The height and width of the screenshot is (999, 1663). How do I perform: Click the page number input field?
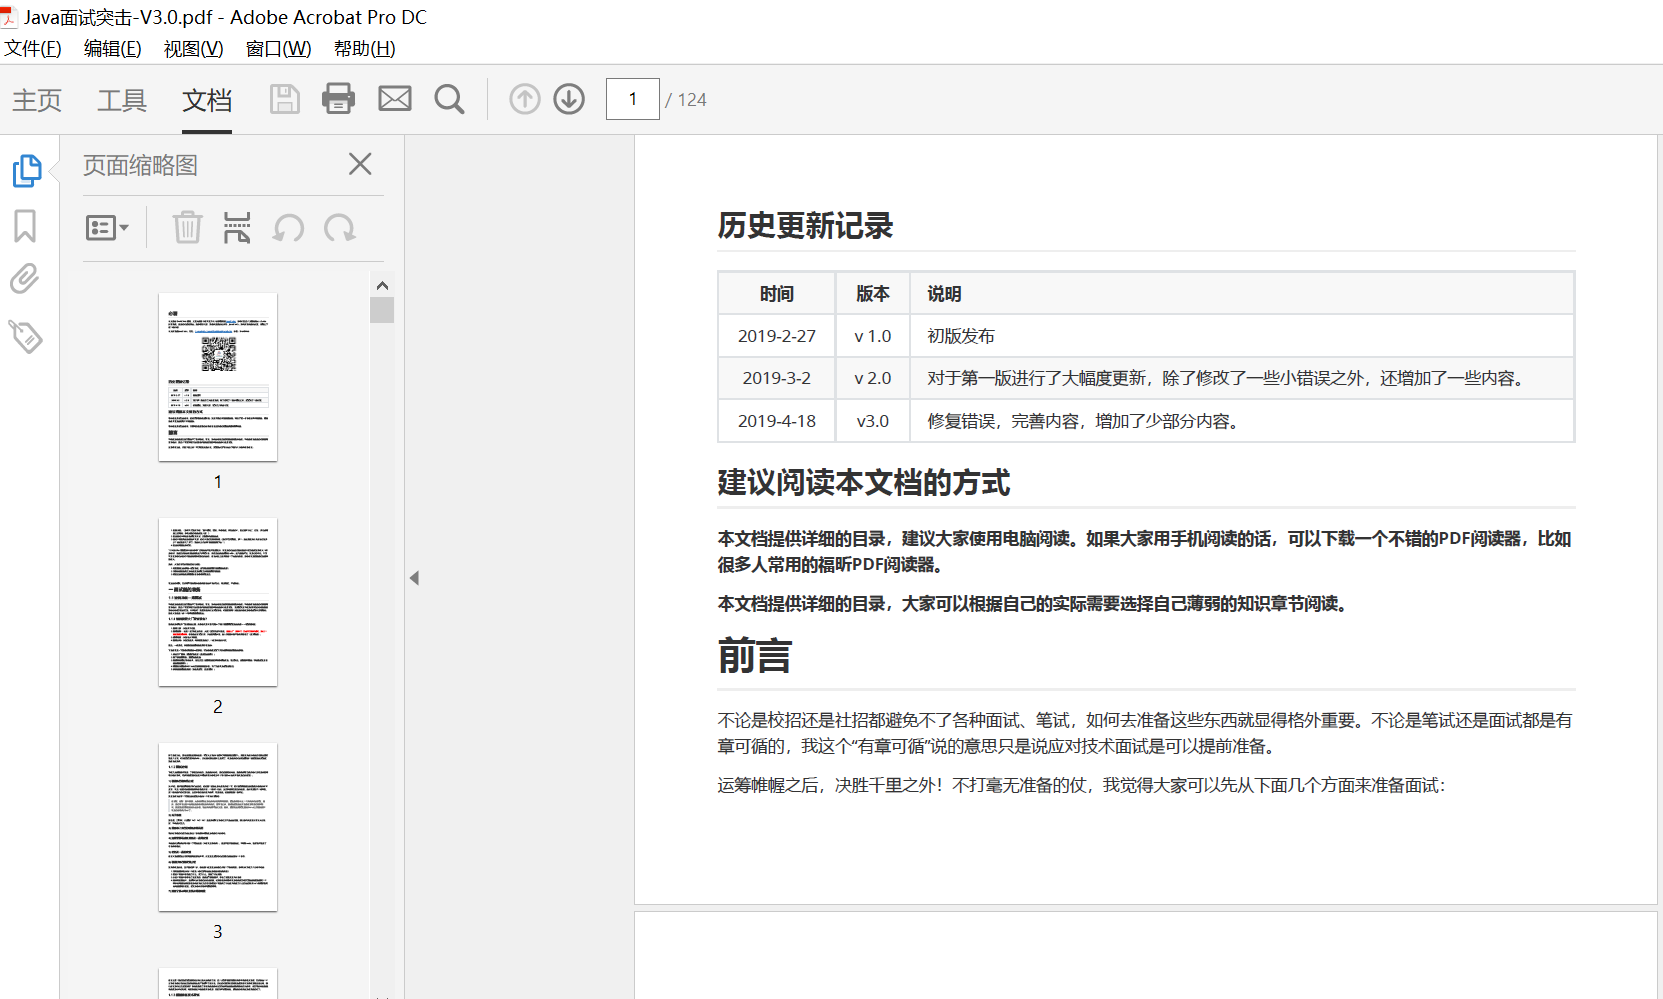[632, 99]
